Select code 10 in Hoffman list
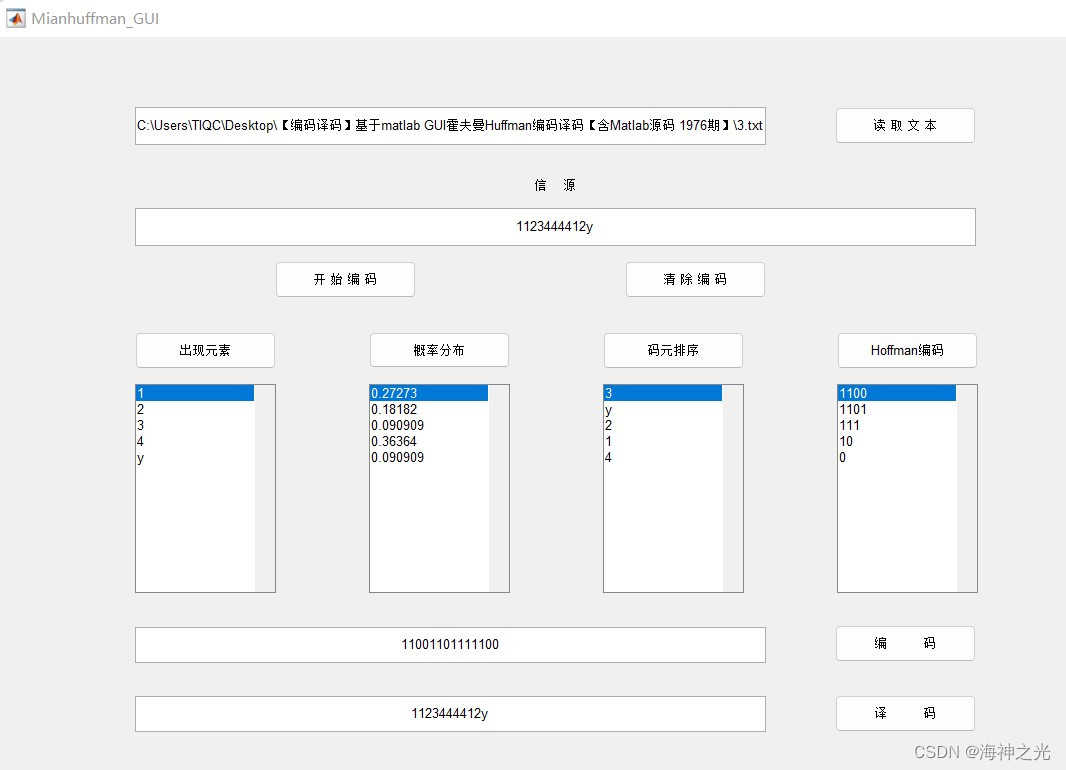This screenshot has width=1066, height=770. coord(897,441)
